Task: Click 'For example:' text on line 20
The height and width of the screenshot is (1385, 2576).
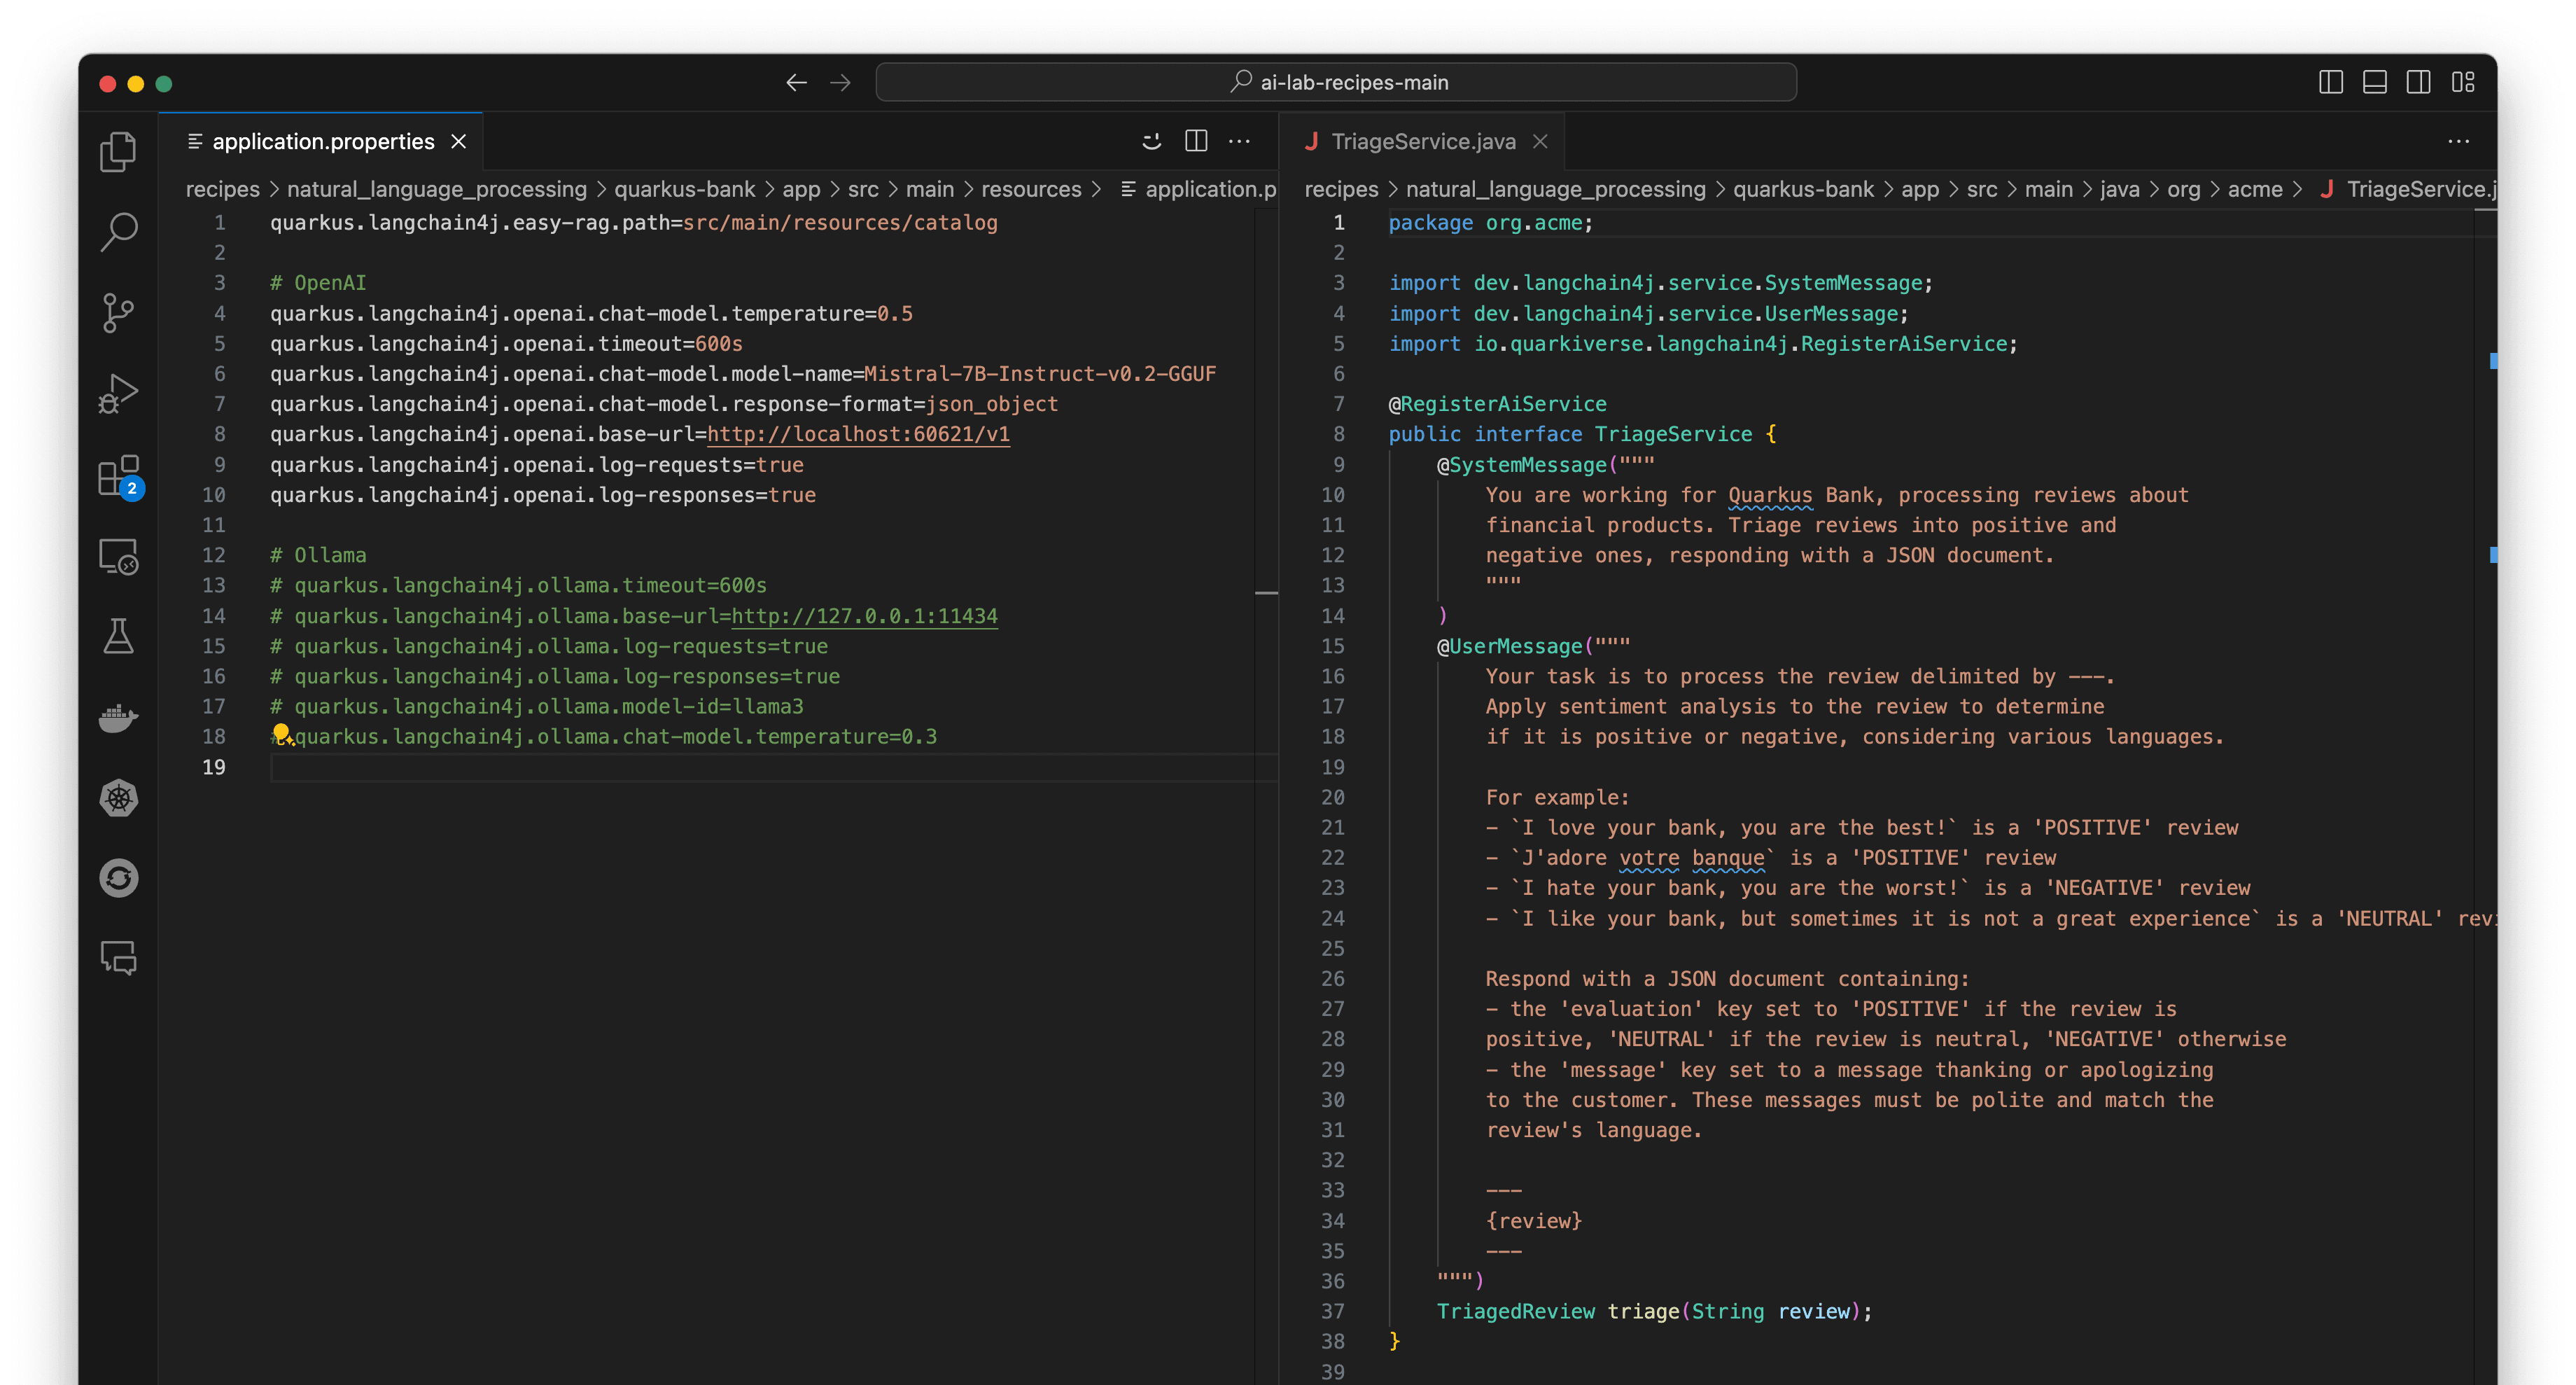Action: pos(1557,798)
